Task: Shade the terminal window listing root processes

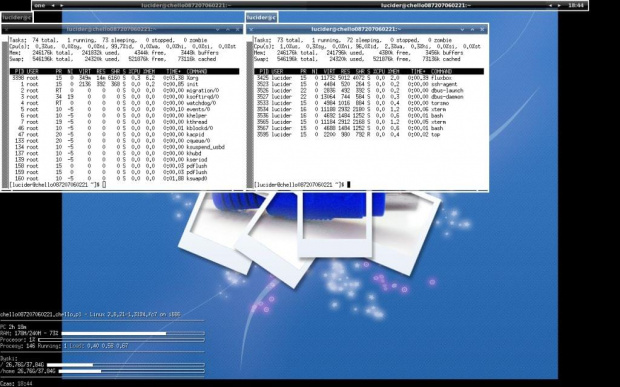Action: point(217,29)
